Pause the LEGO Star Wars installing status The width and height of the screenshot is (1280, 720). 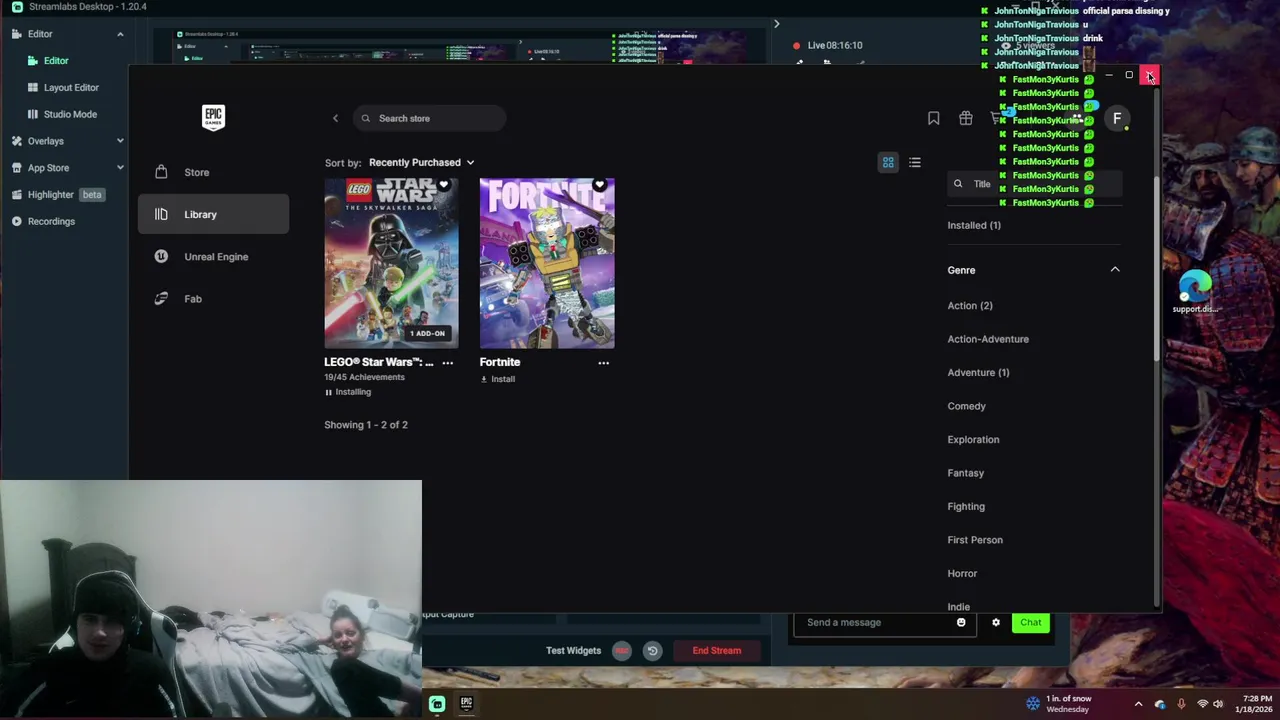click(x=348, y=392)
